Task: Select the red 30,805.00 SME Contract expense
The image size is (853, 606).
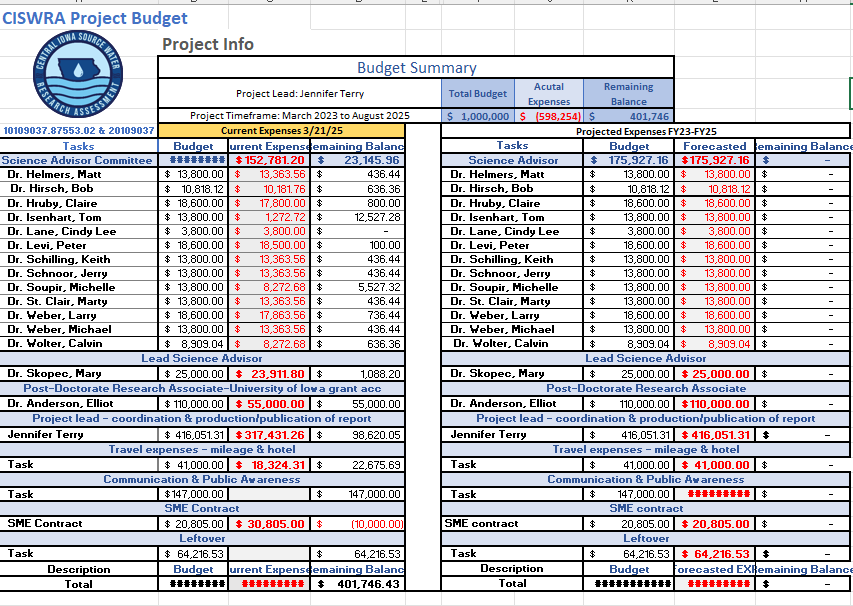Action: pyautogui.click(x=269, y=524)
